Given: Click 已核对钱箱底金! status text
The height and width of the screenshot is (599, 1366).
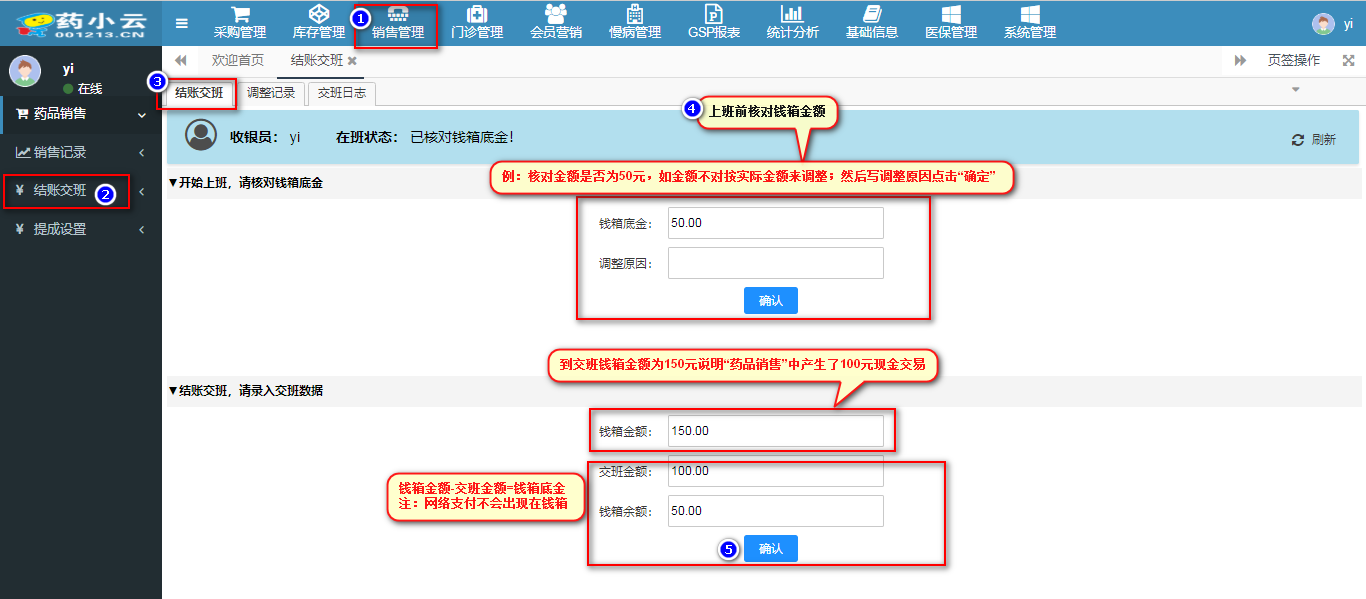Looking at the screenshot, I should 462,137.
